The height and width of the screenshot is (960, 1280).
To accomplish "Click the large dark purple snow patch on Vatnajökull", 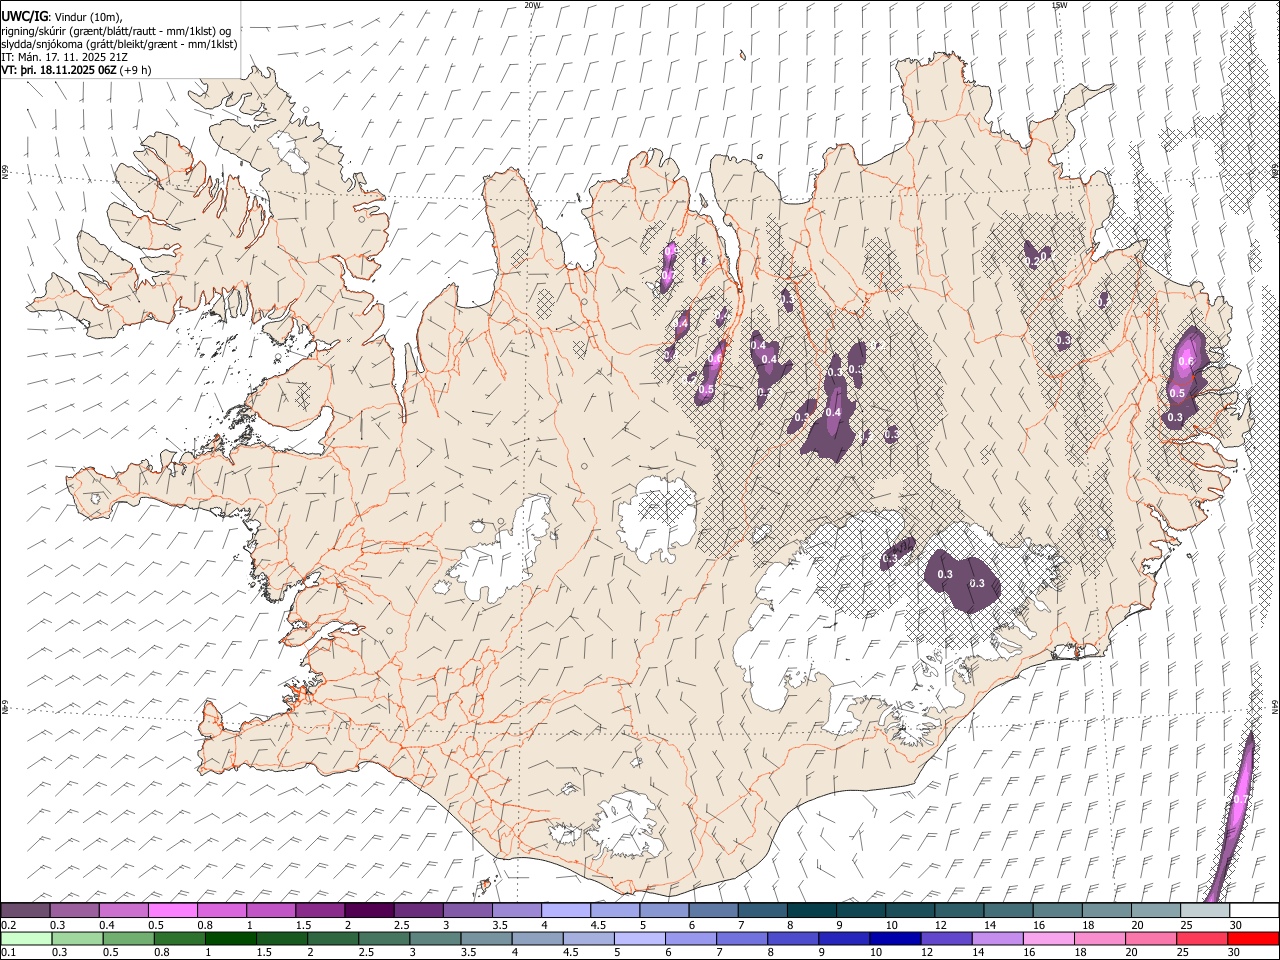I will pyautogui.click(x=961, y=579).
